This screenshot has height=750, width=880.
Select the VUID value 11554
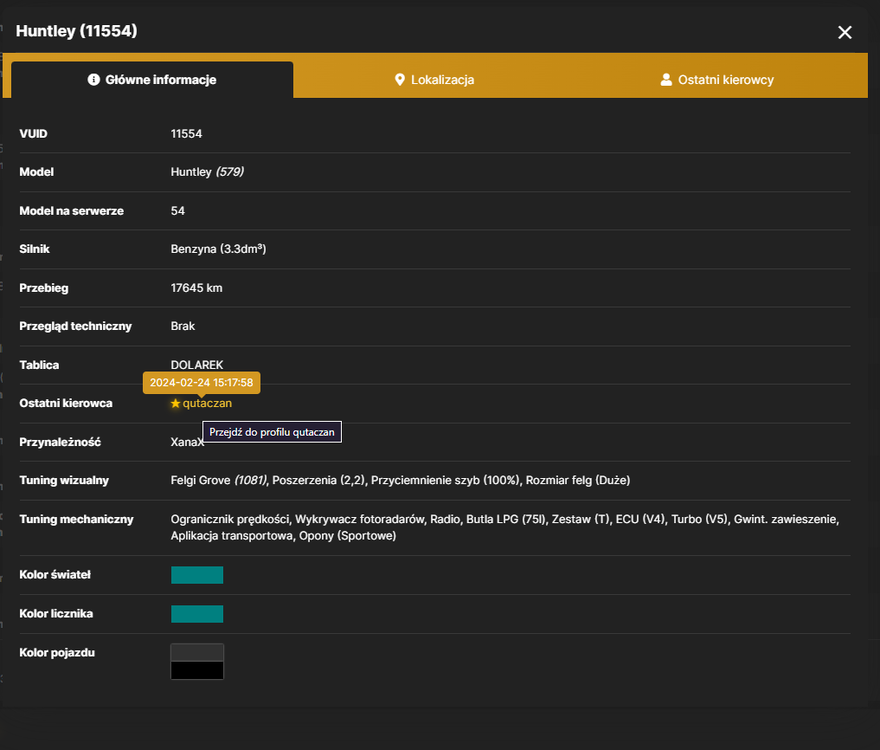coord(186,134)
